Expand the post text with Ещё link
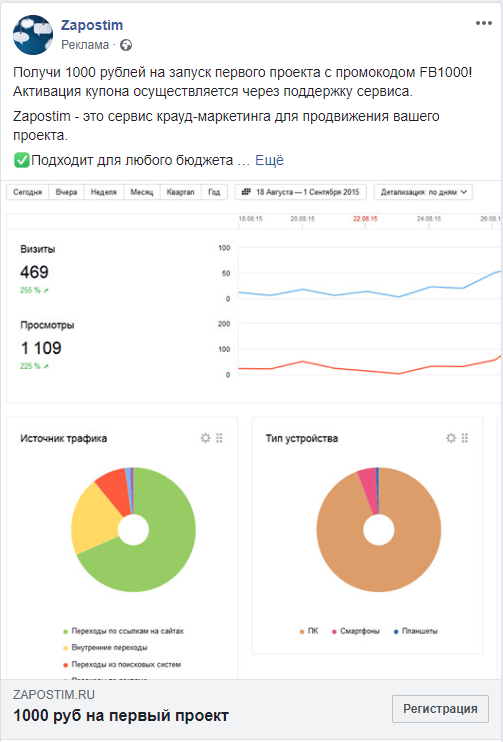 (x=269, y=160)
